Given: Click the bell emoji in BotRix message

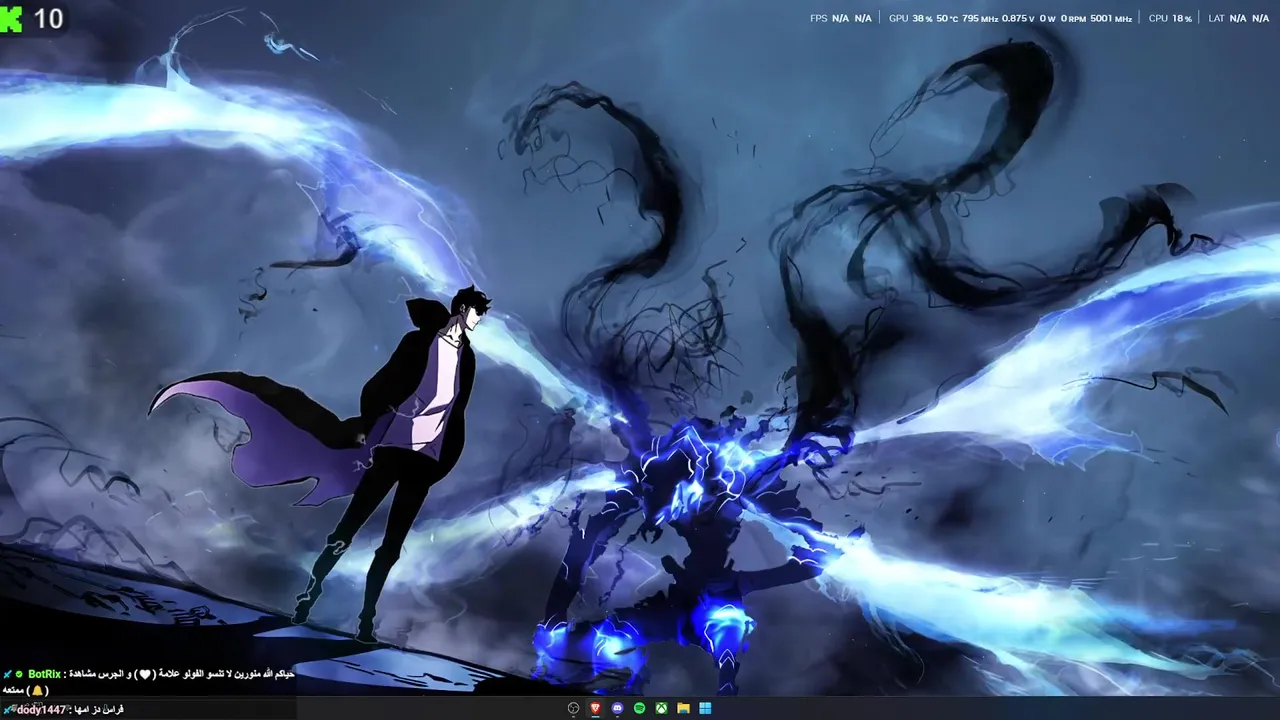Looking at the screenshot, I should coord(37,690).
